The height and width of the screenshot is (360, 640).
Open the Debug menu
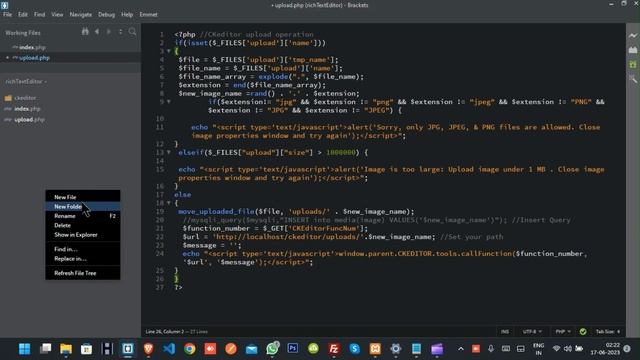click(106, 14)
